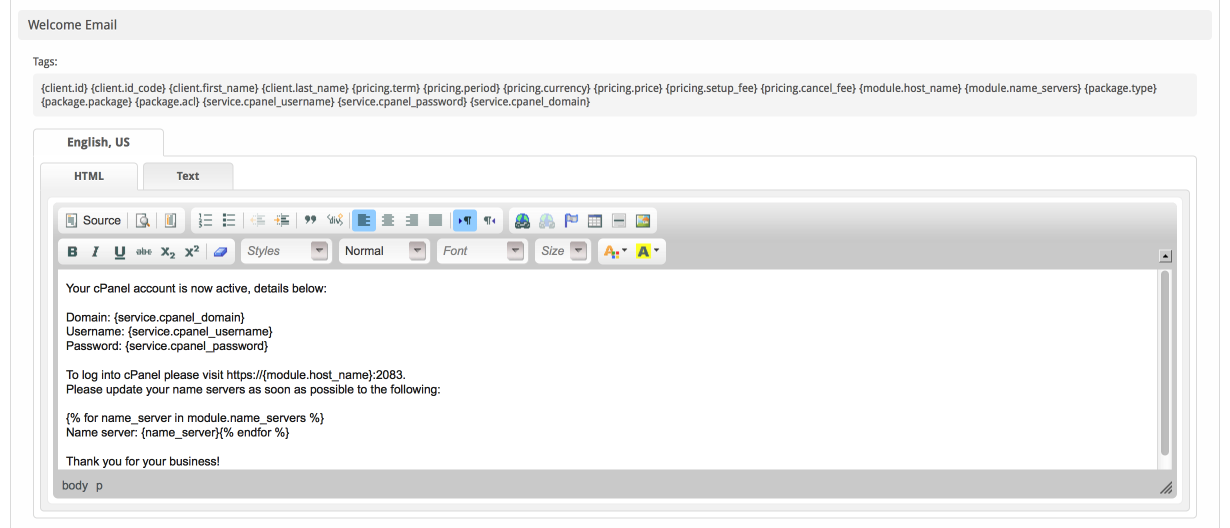Insert an image into the editor
This screenshot has height=528, width=1230.
[x=643, y=220]
